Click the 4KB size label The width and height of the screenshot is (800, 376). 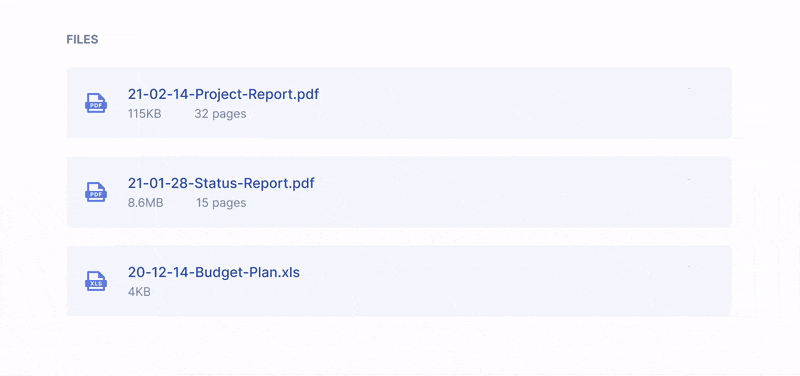(x=139, y=292)
